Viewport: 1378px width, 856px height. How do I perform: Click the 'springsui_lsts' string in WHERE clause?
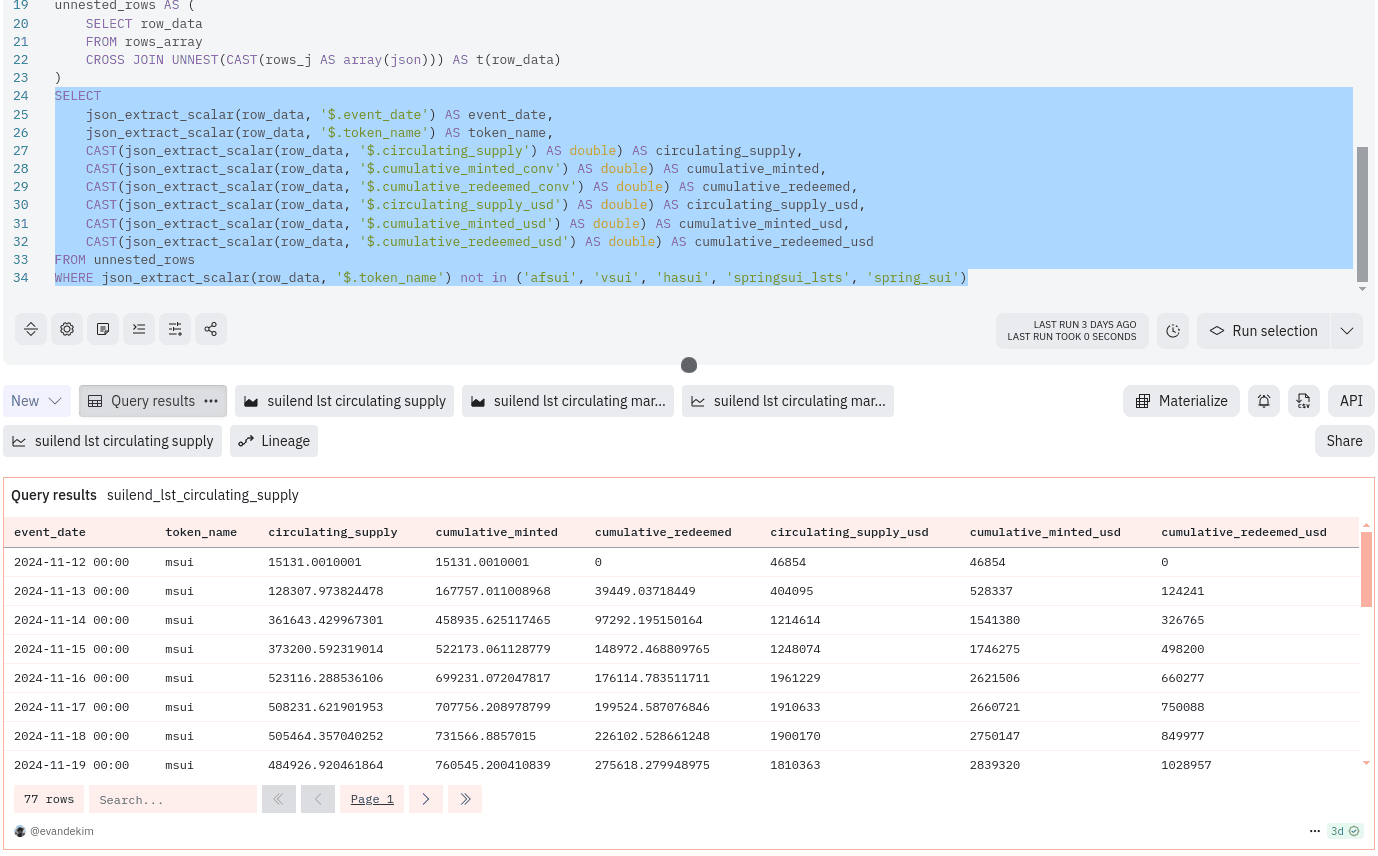(789, 278)
